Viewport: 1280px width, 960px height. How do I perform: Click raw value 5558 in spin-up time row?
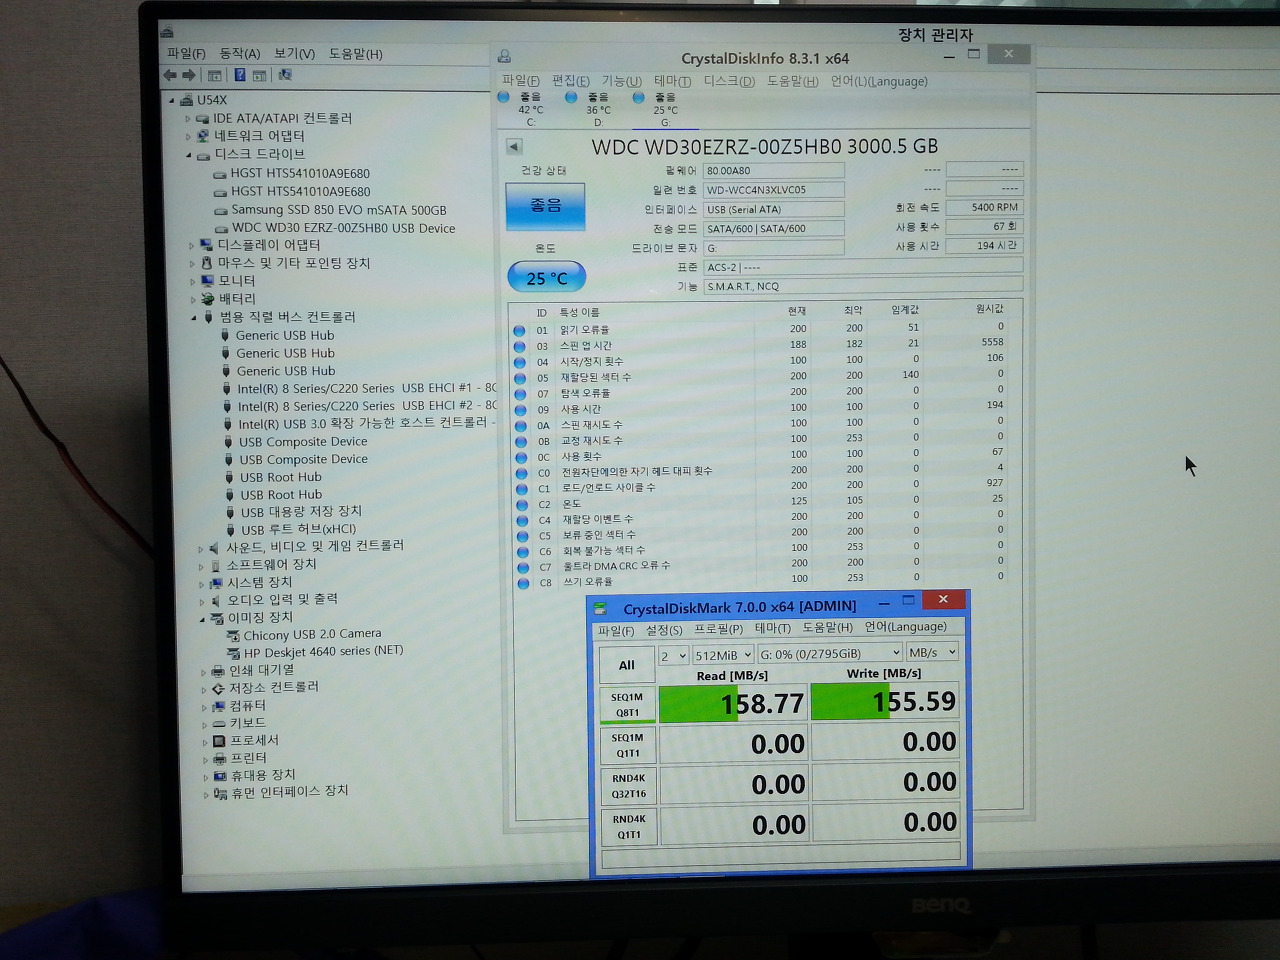pos(992,342)
